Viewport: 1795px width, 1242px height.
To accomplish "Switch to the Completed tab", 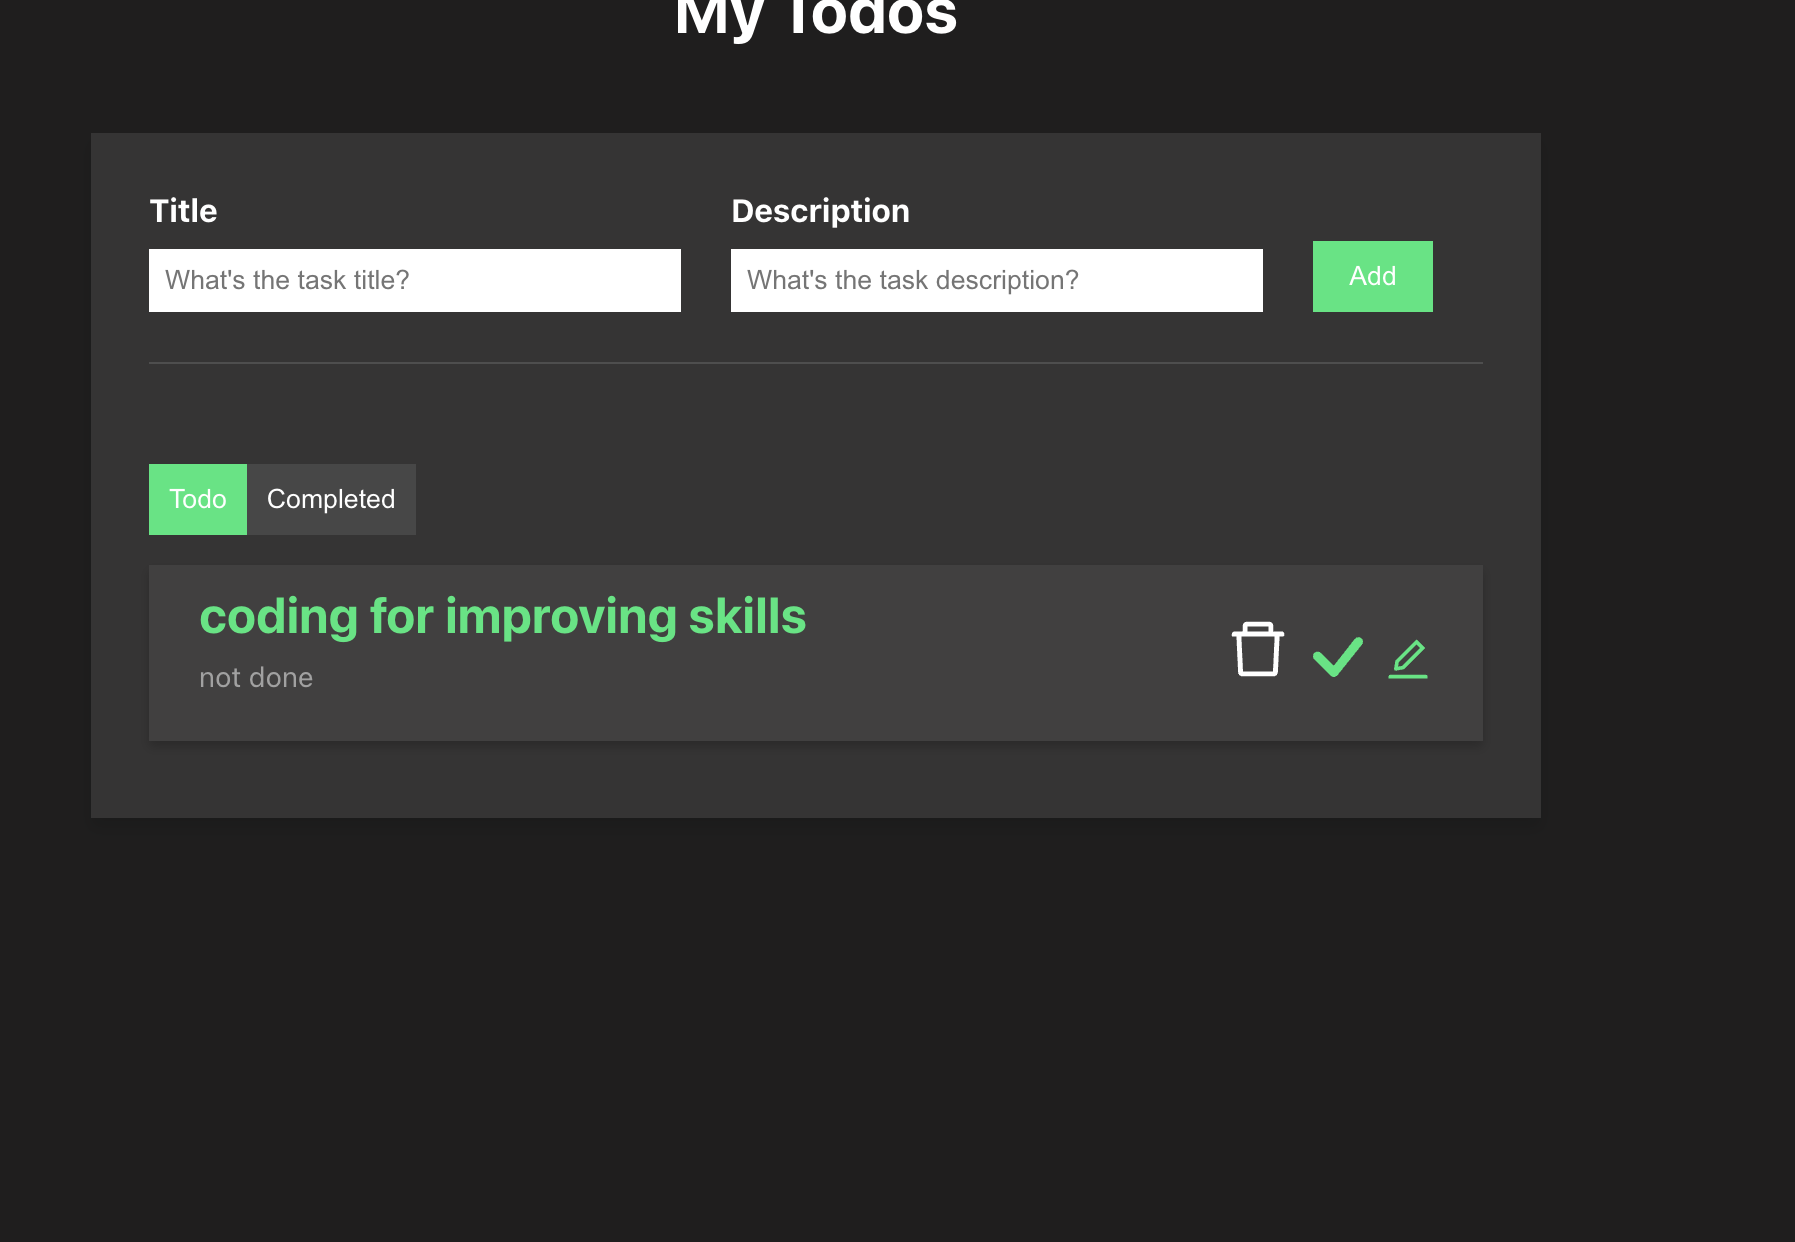I will tap(331, 499).
